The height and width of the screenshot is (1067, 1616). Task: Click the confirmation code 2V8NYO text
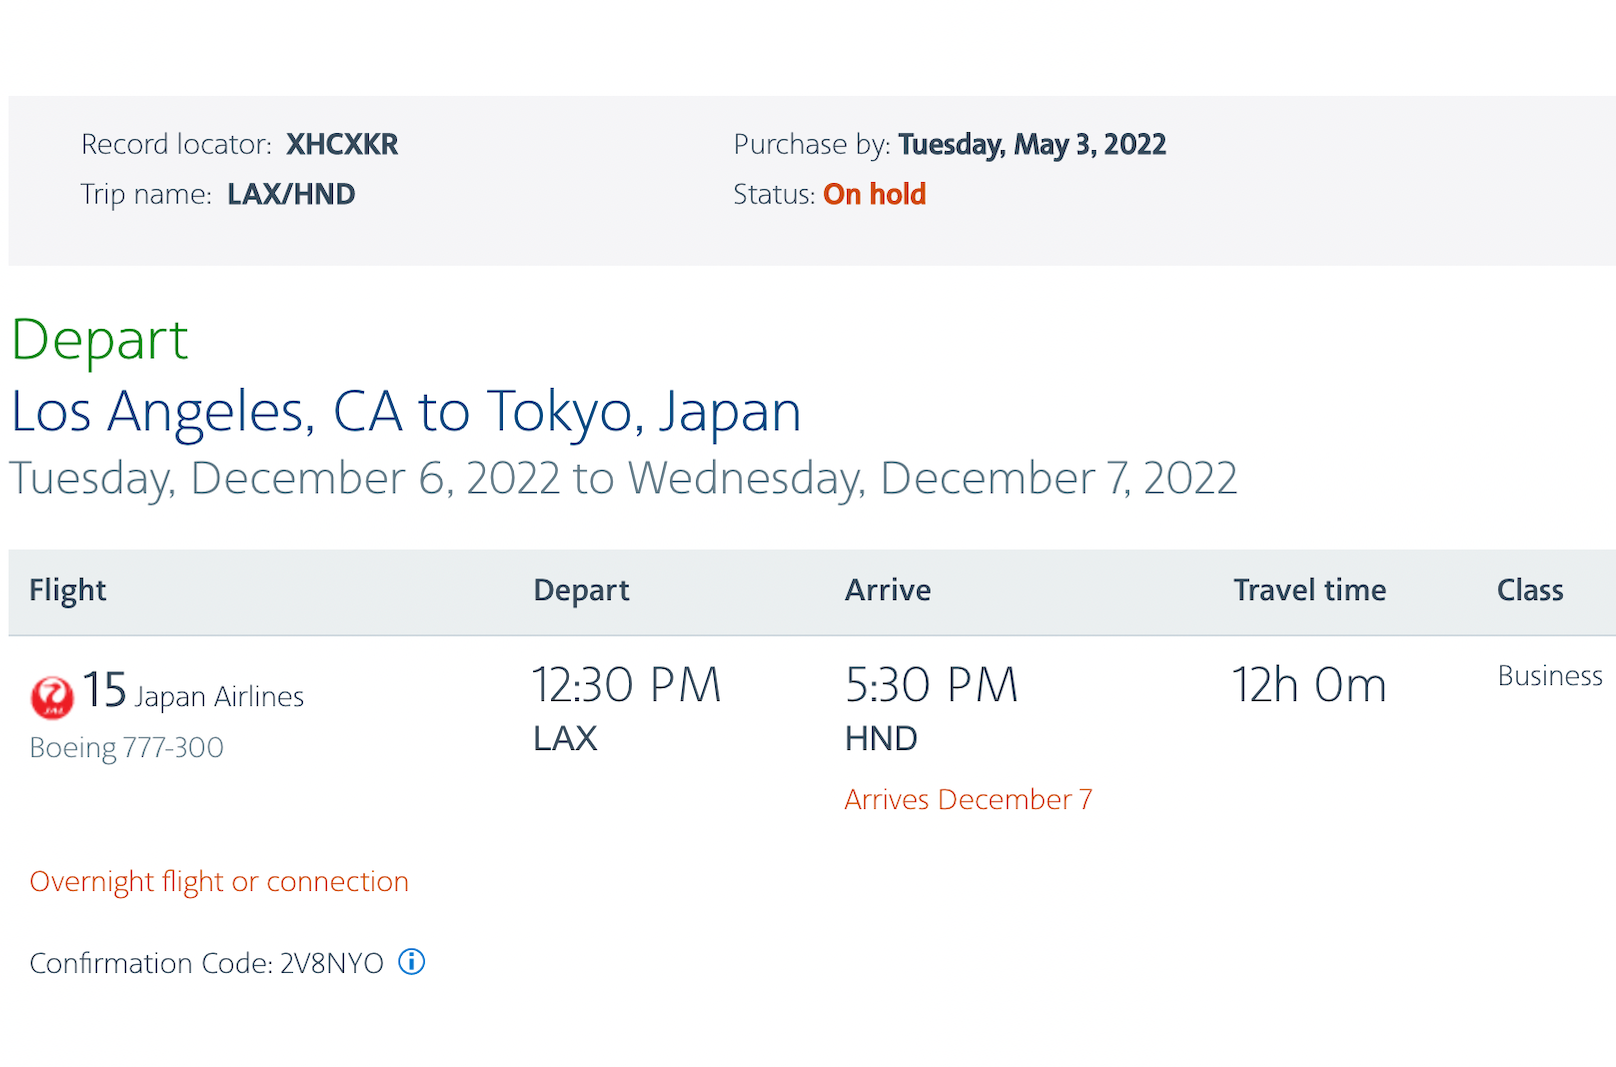point(331,963)
